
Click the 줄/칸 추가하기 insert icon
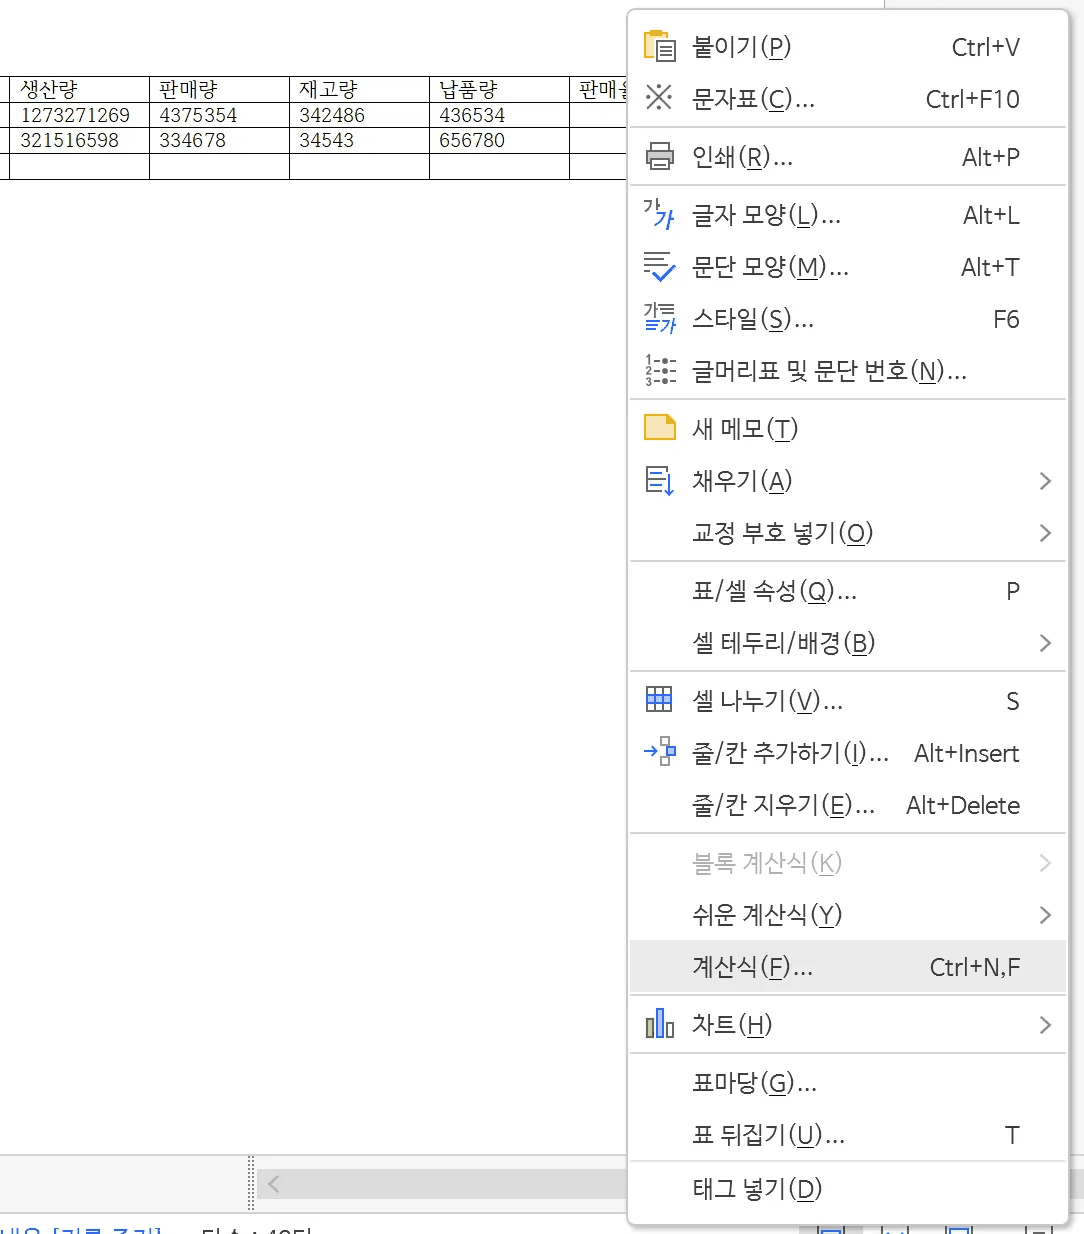tap(659, 753)
